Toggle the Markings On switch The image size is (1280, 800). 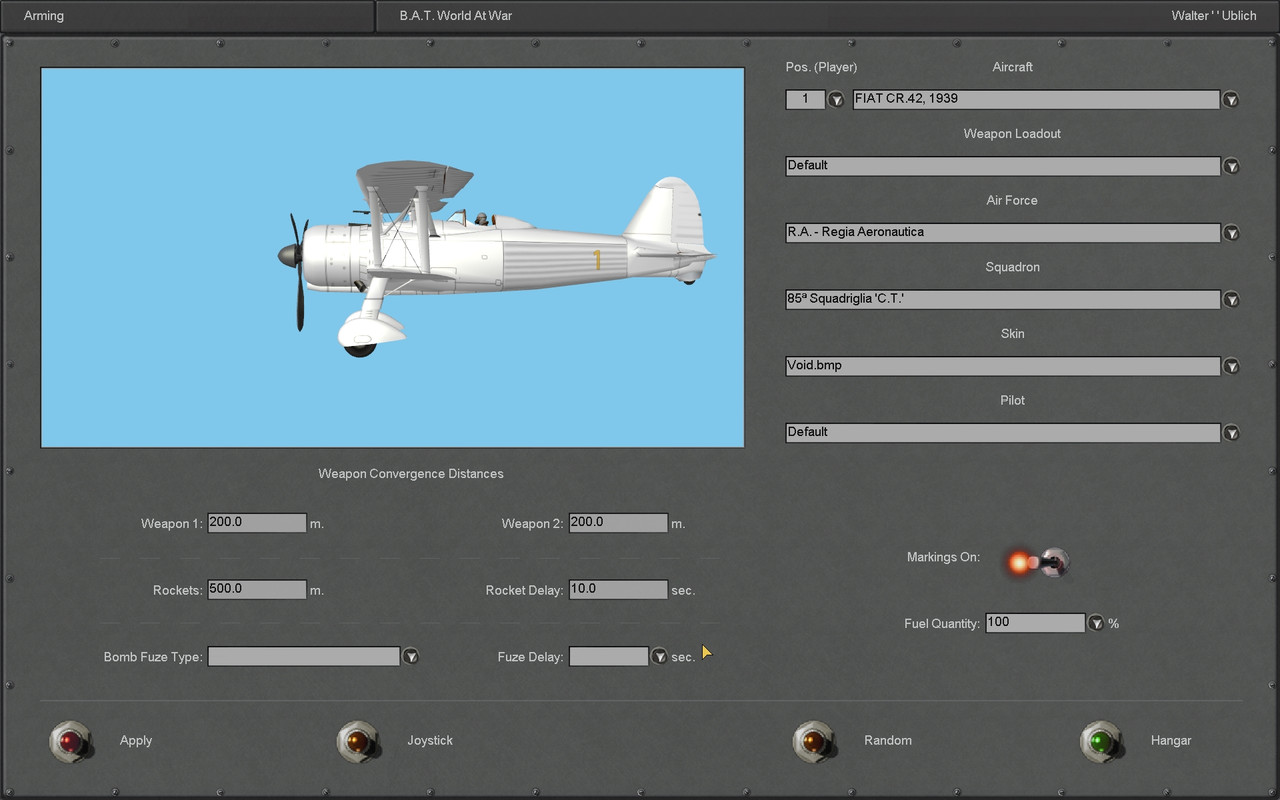pos(1038,562)
